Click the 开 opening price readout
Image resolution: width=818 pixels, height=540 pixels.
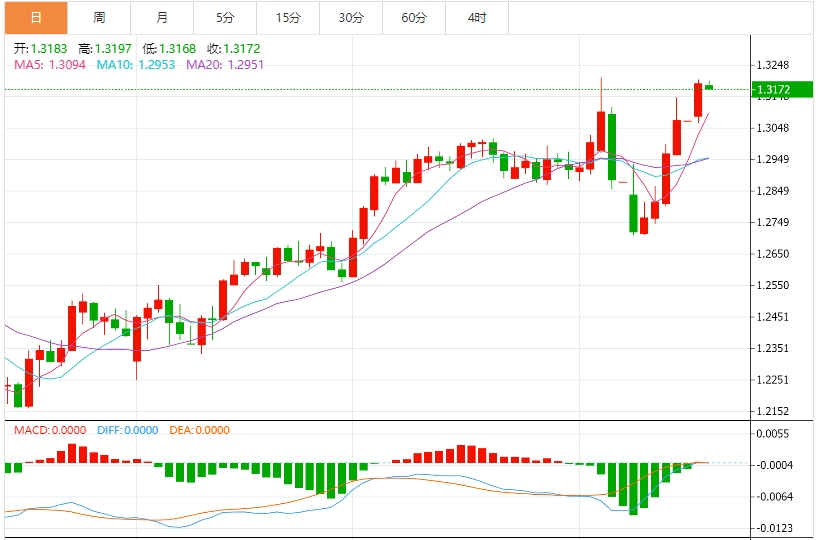coord(39,48)
